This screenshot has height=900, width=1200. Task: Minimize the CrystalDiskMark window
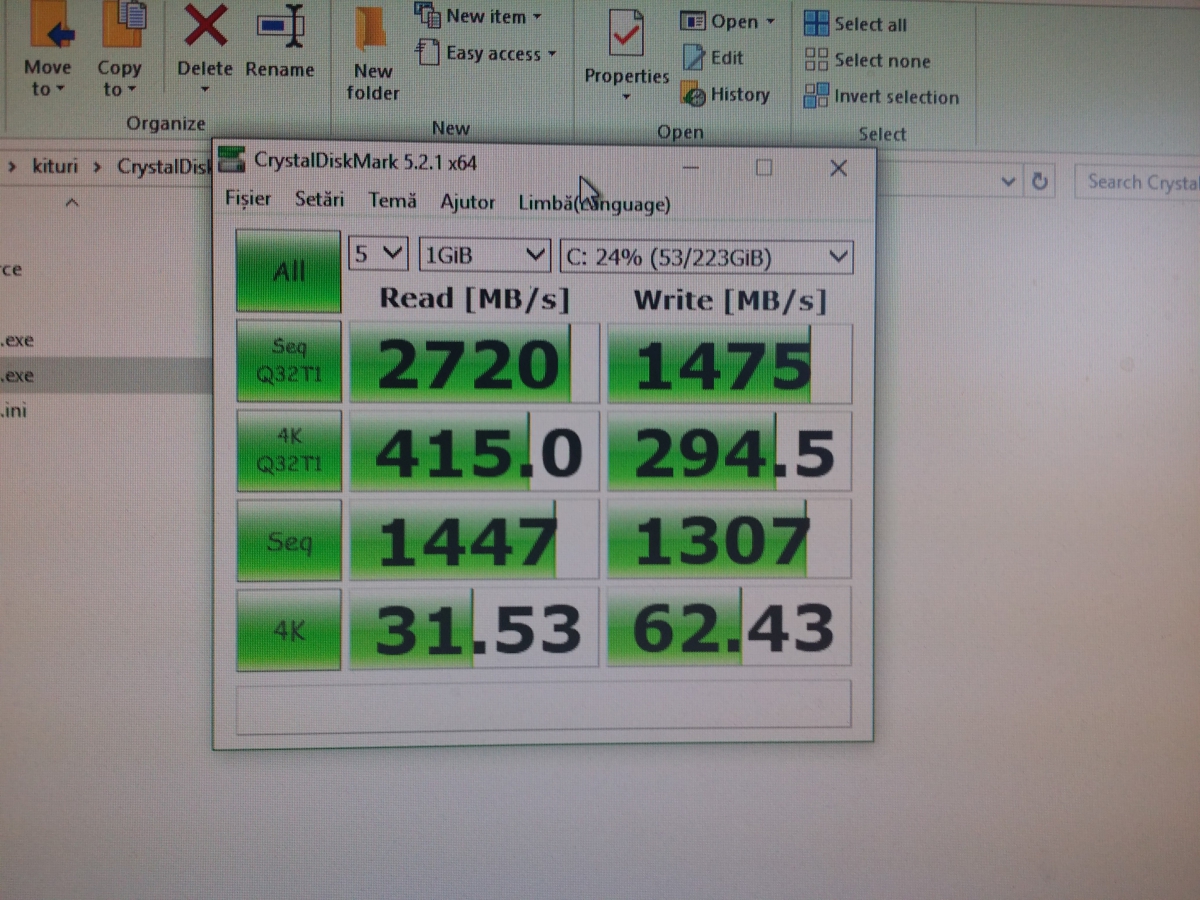(x=693, y=167)
